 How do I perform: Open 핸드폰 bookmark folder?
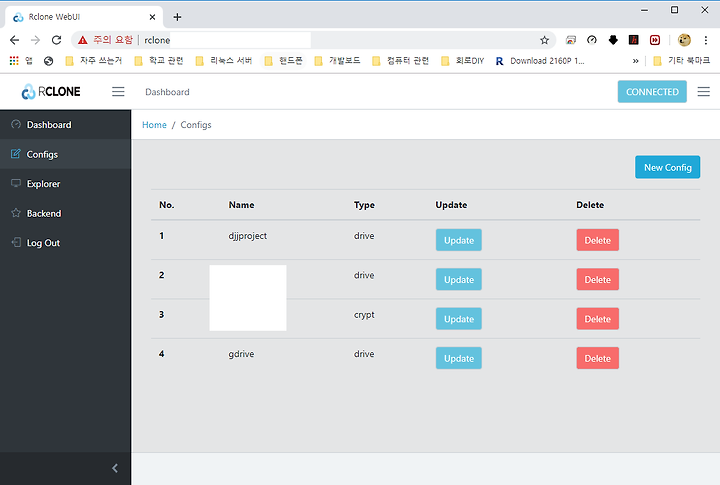284,61
